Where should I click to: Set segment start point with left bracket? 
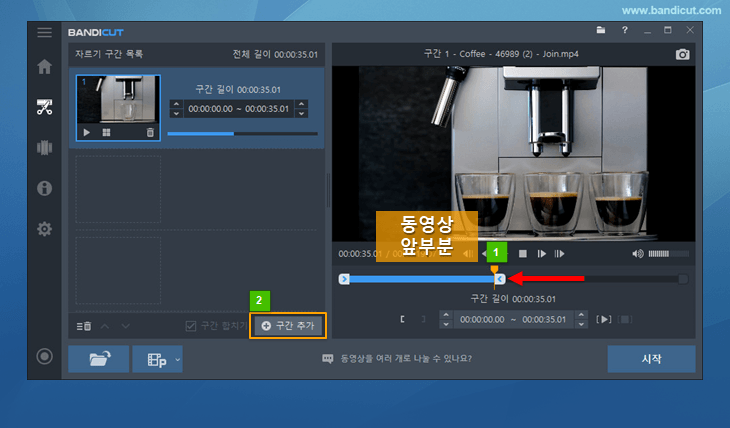pos(402,319)
